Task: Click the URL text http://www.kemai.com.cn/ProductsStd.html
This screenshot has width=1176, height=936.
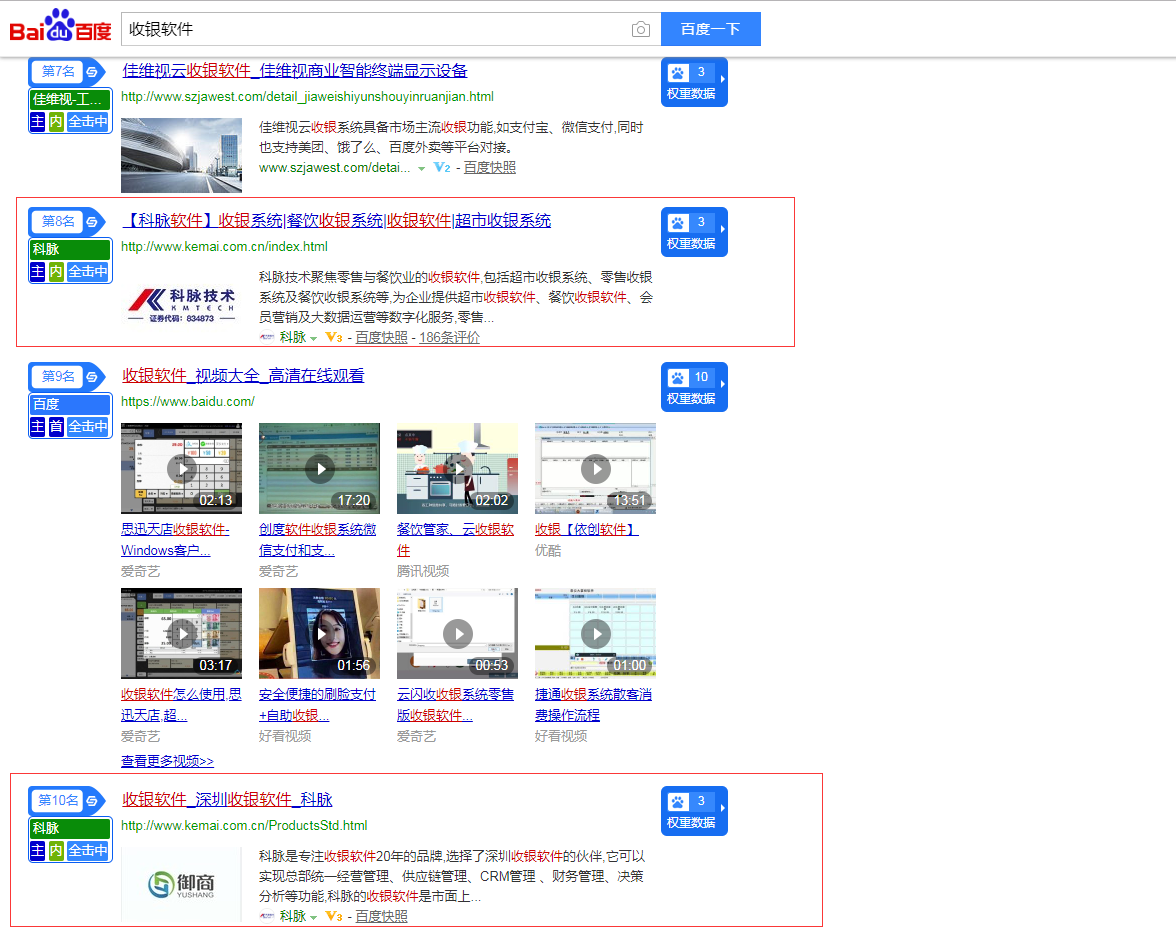Action: click(244, 826)
